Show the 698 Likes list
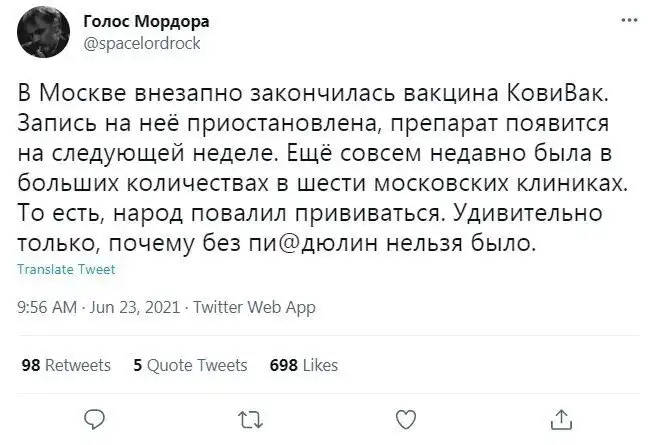Screen dimensions: 655x445 pyautogui.click(x=304, y=365)
